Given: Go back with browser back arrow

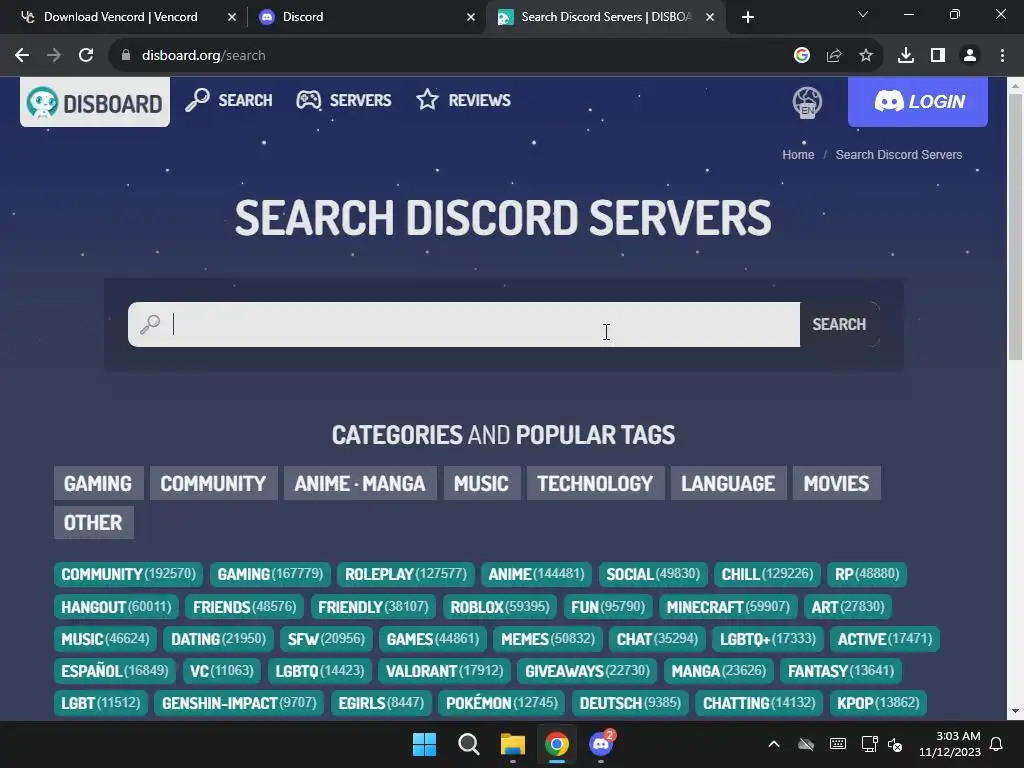Looking at the screenshot, I should 22,56.
